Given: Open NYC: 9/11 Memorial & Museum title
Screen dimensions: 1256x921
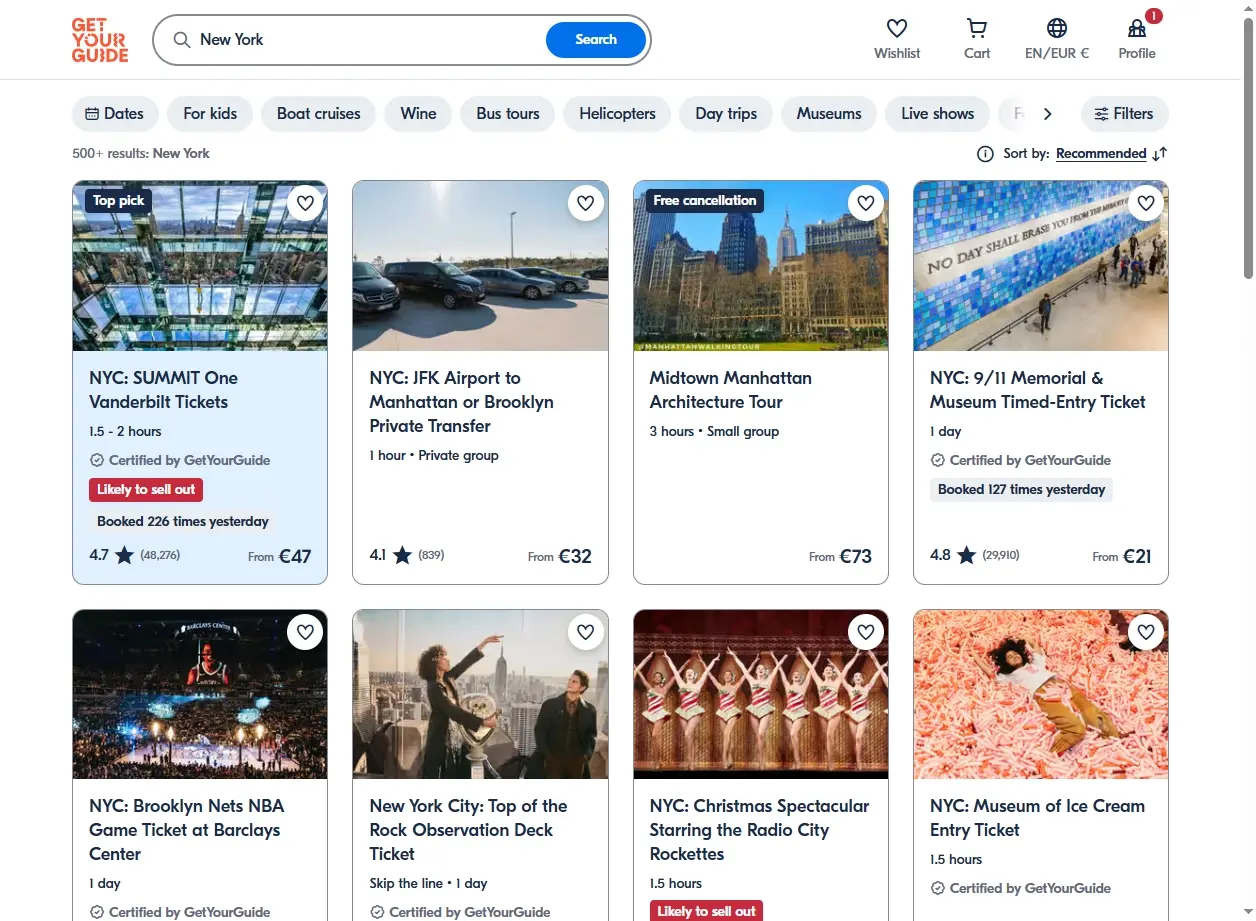Looking at the screenshot, I should click(x=1038, y=390).
